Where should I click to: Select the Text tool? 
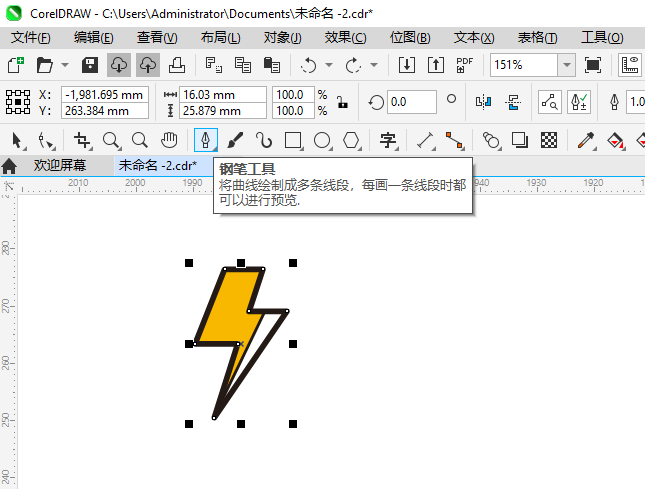pyautogui.click(x=388, y=140)
